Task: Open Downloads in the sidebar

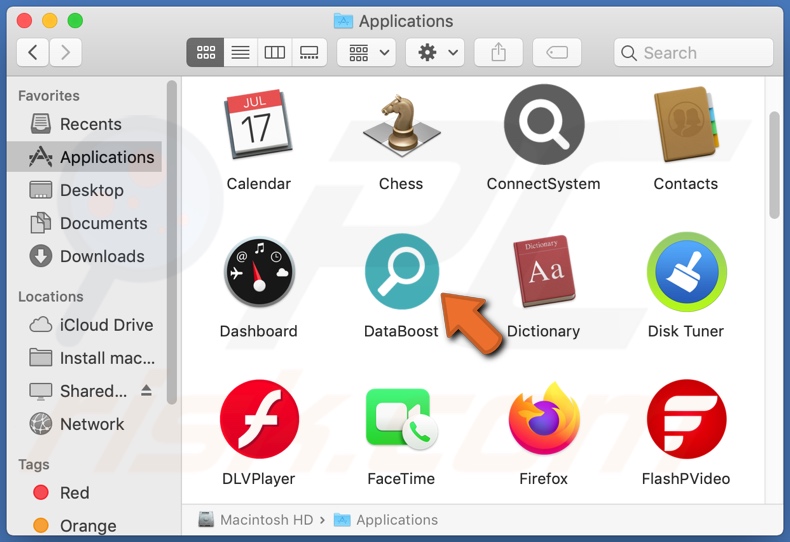Action: (85, 256)
